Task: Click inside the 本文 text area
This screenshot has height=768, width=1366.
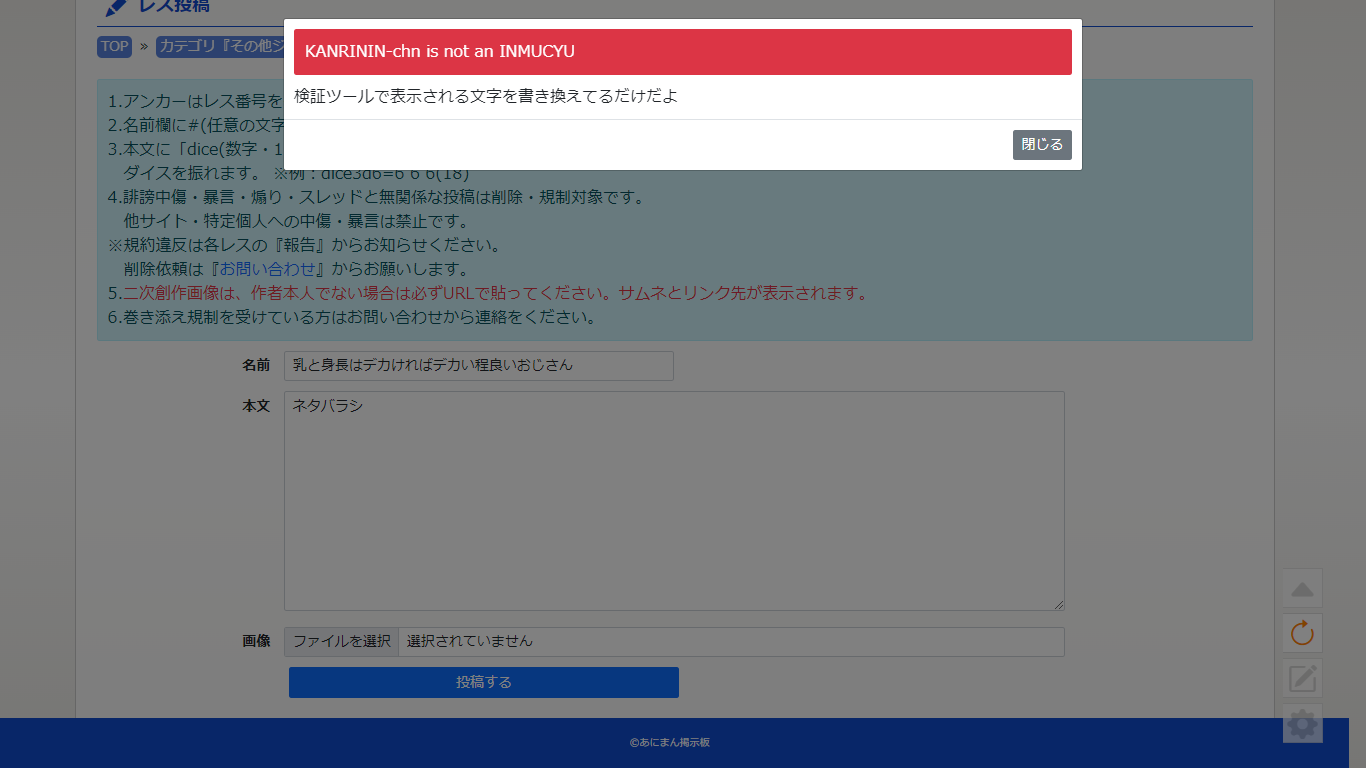Action: point(673,500)
